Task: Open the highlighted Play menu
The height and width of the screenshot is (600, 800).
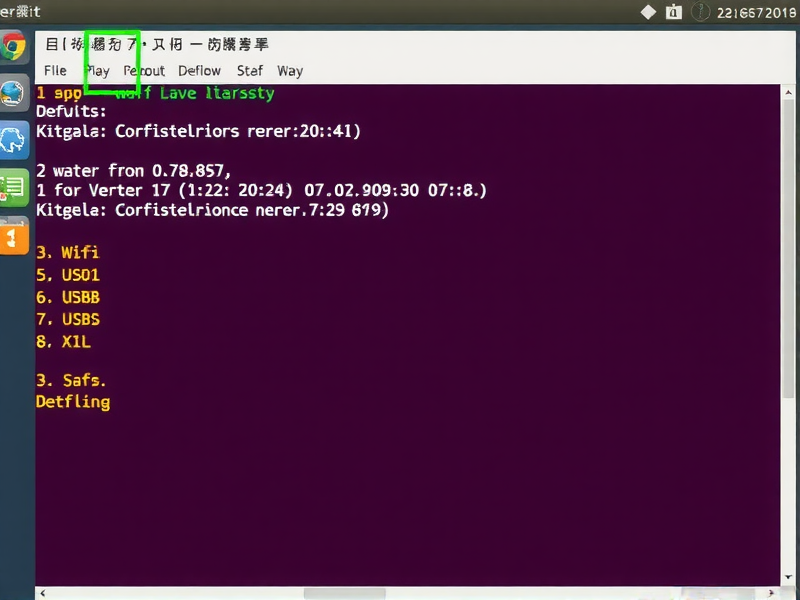Action: coord(97,70)
